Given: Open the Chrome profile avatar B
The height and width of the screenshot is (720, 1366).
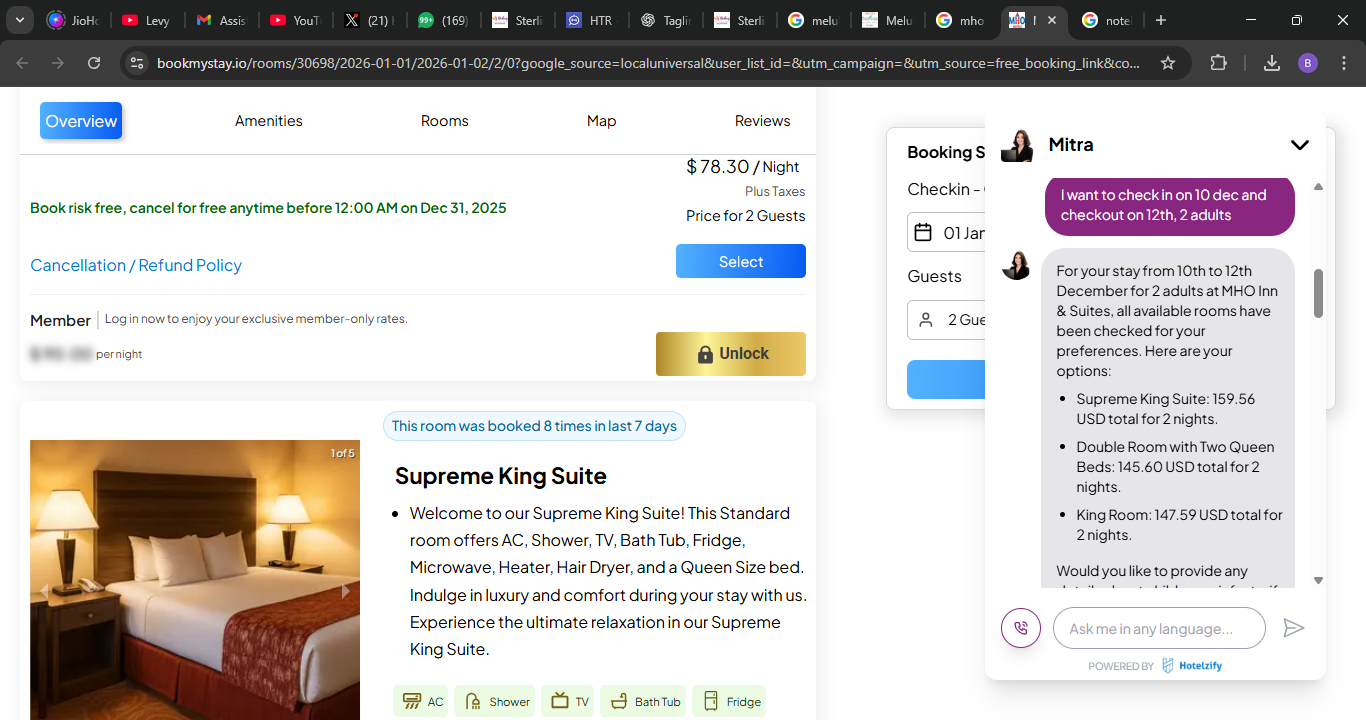Looking at the screenshot, I should [x=1308, y=63].
